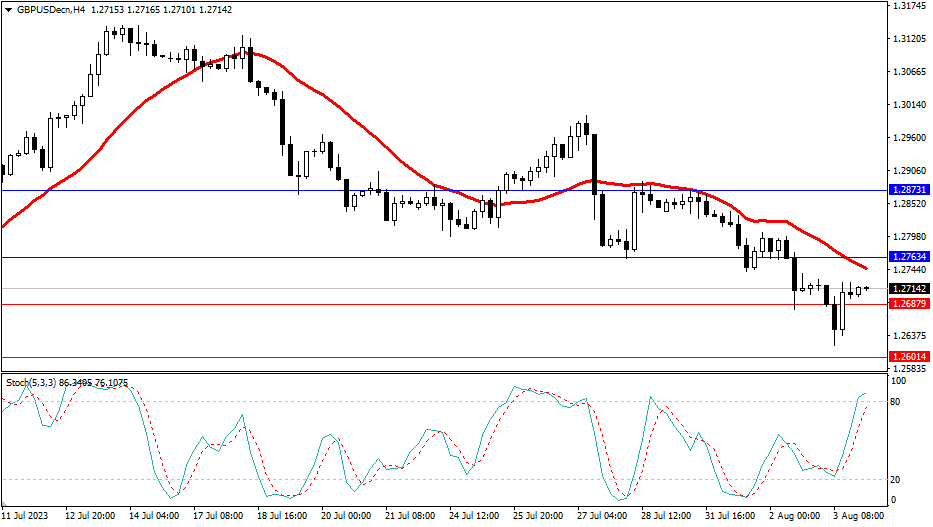Viewport: 933px width, 527px height.
Task: Click the current price tag 1.27142
Action: point(909,288)
